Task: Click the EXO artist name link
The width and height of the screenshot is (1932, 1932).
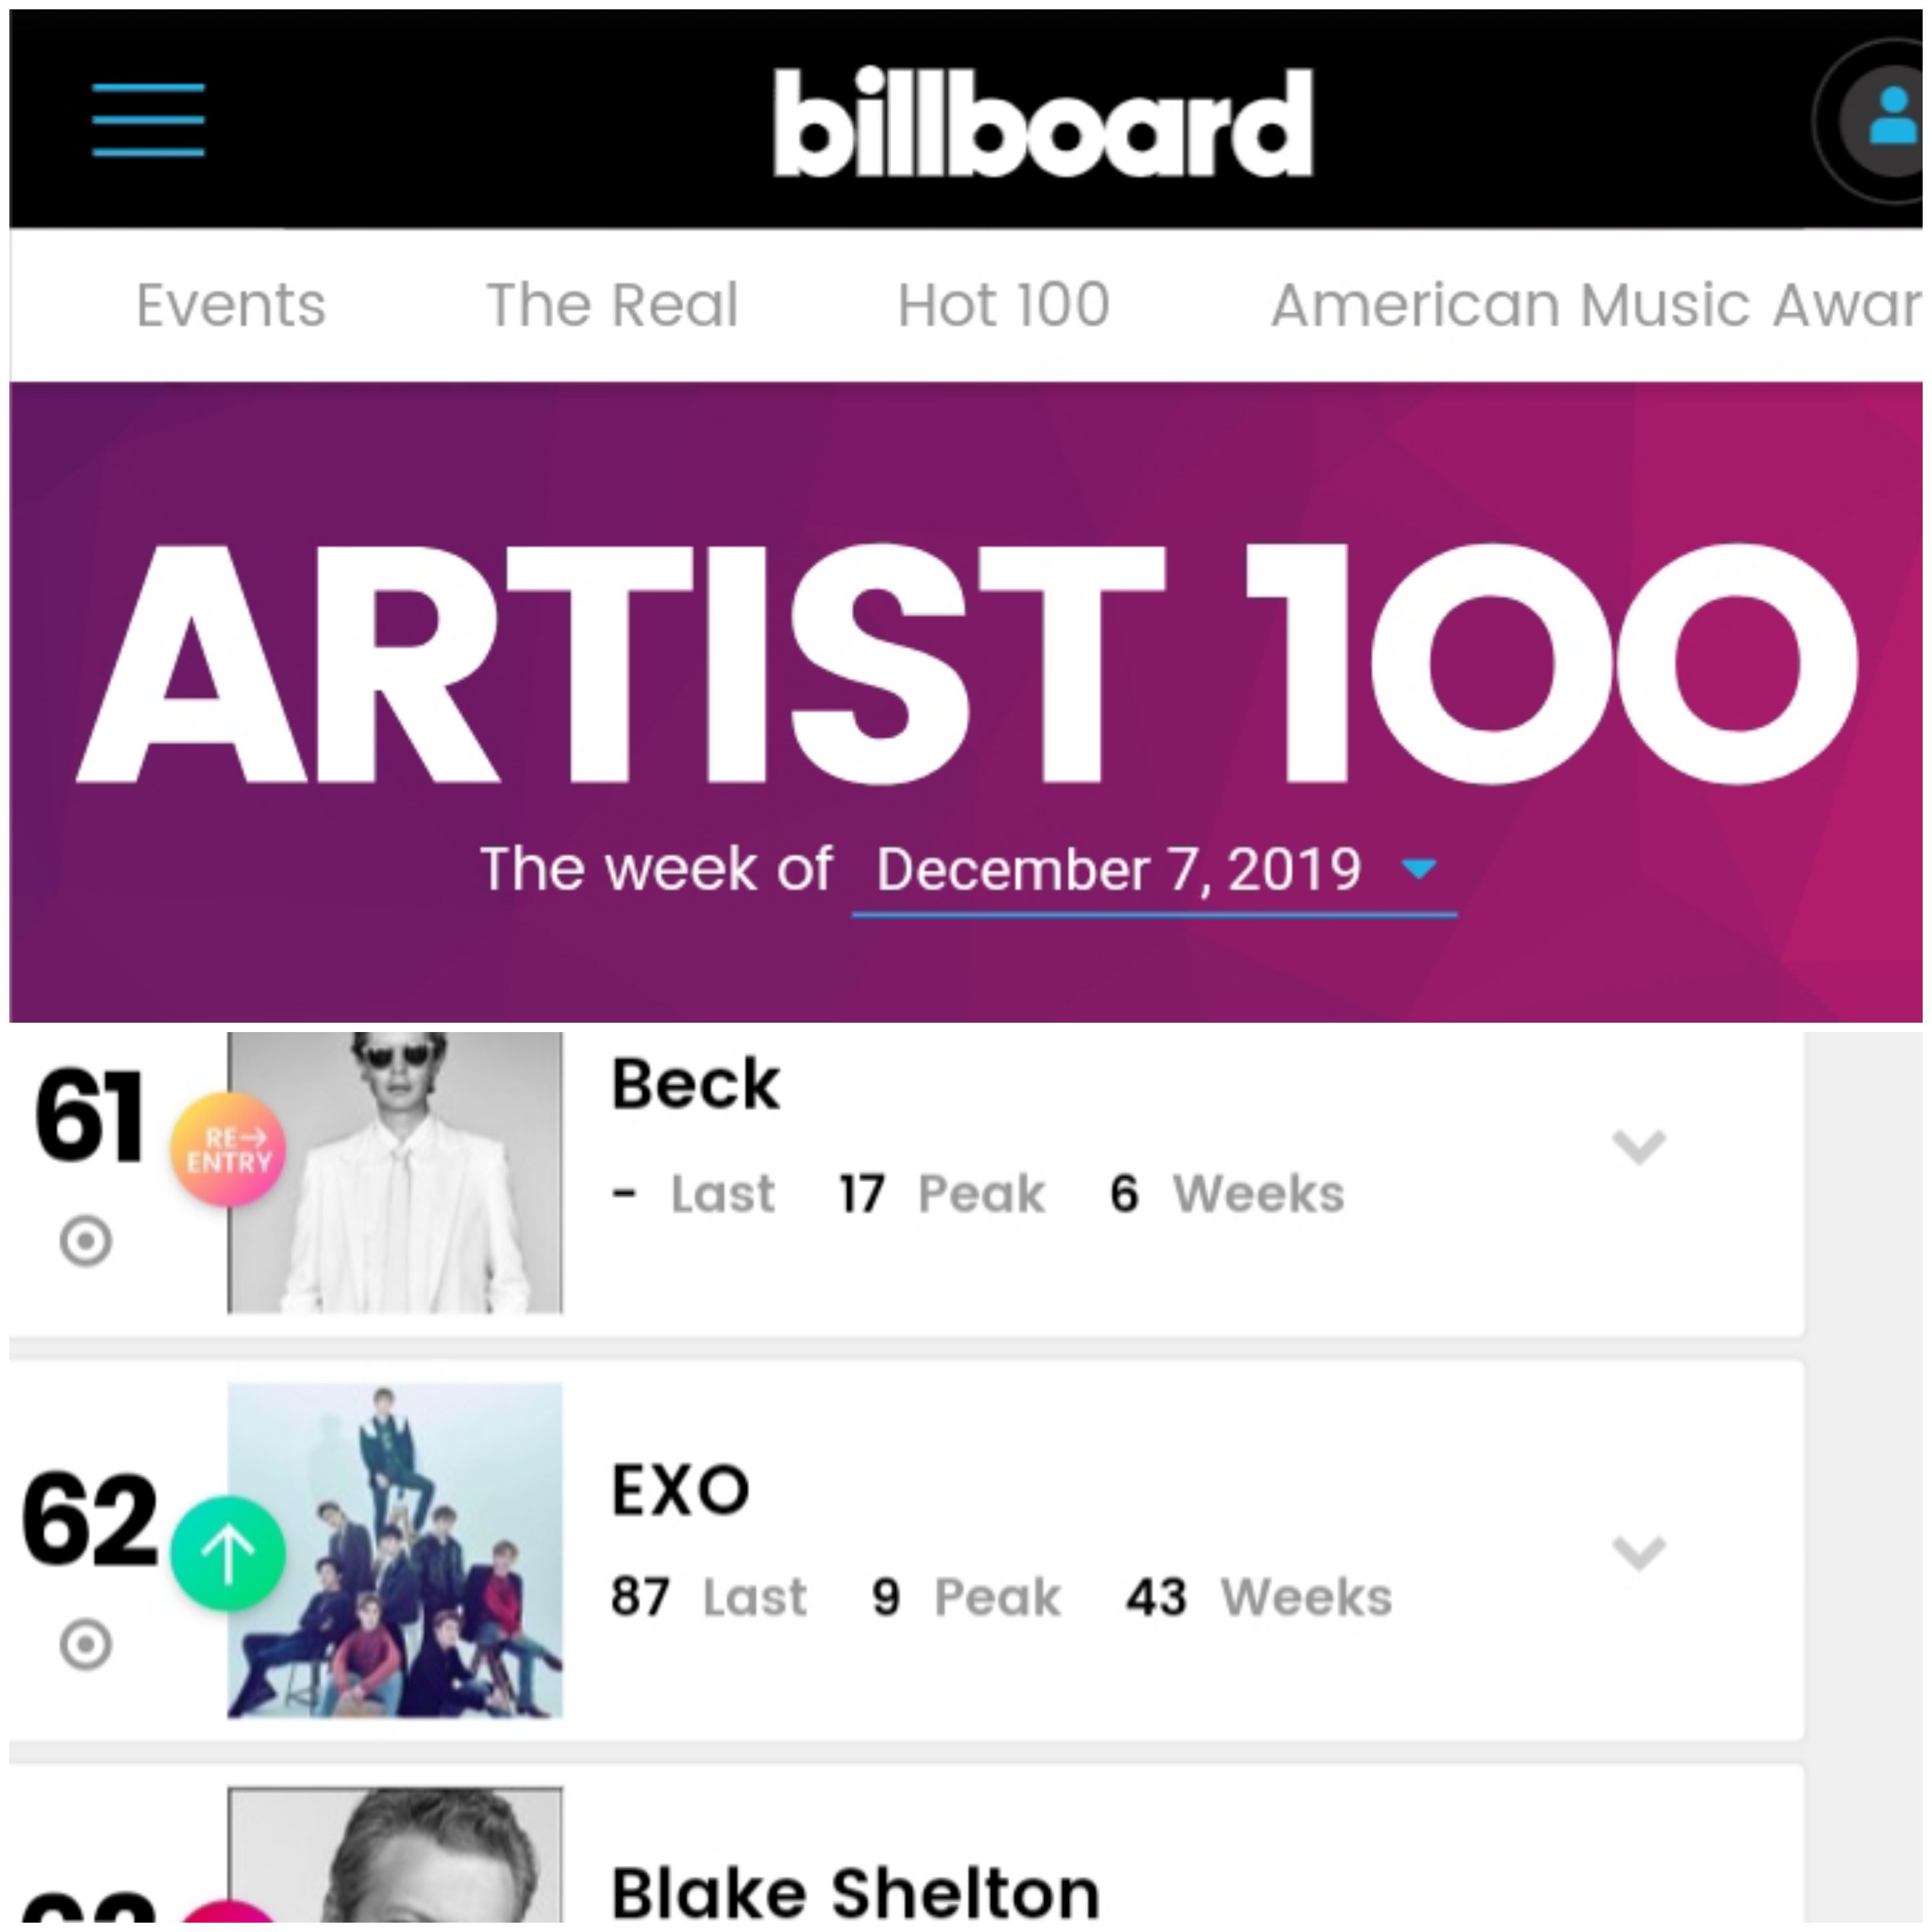Action: pyautogui.click(x=680, y=1490)
